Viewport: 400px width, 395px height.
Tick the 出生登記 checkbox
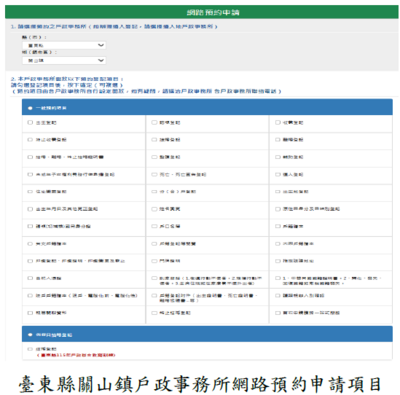30,122
